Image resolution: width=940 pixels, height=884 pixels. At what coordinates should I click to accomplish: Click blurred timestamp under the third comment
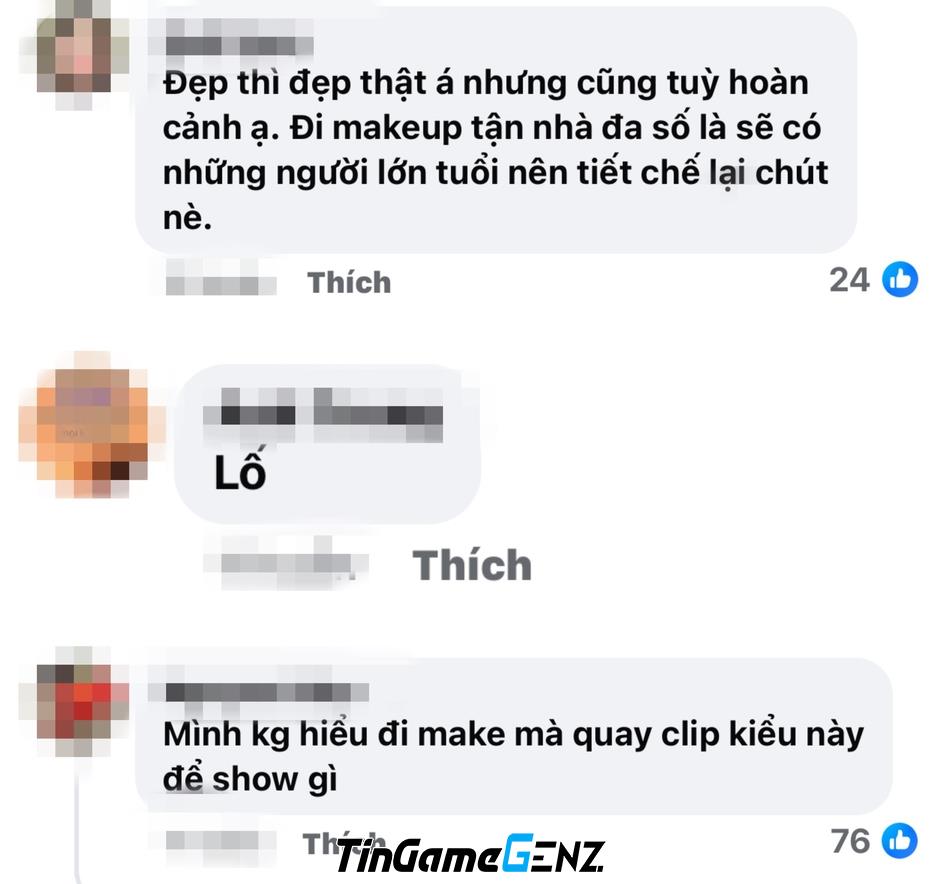click(221, 840)
